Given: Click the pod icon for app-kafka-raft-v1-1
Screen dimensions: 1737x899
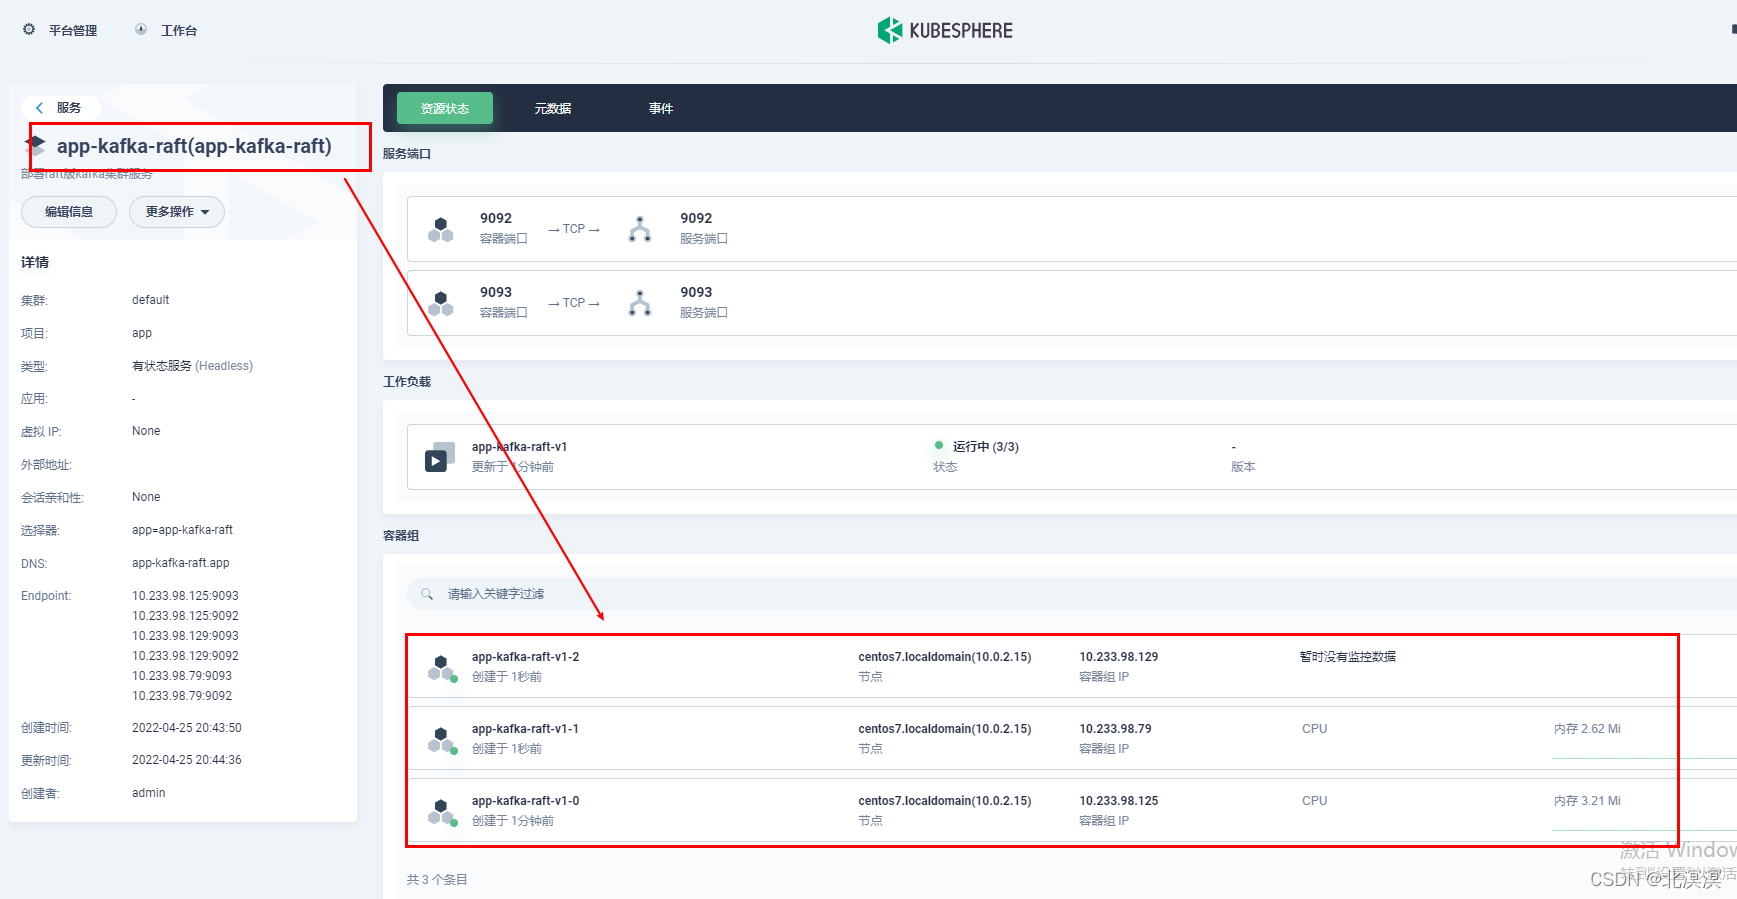Looking at the screenshot, I should (442, 740).
